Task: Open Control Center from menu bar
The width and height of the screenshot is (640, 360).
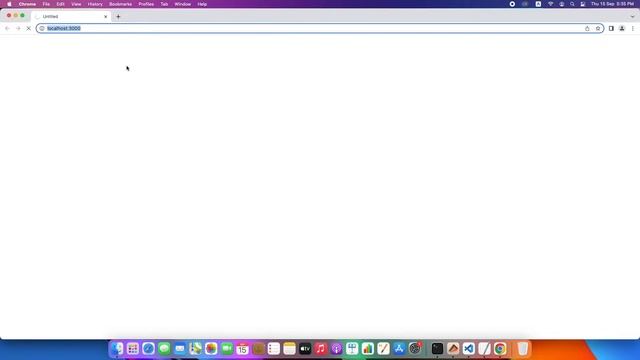Action: point(583,4)
